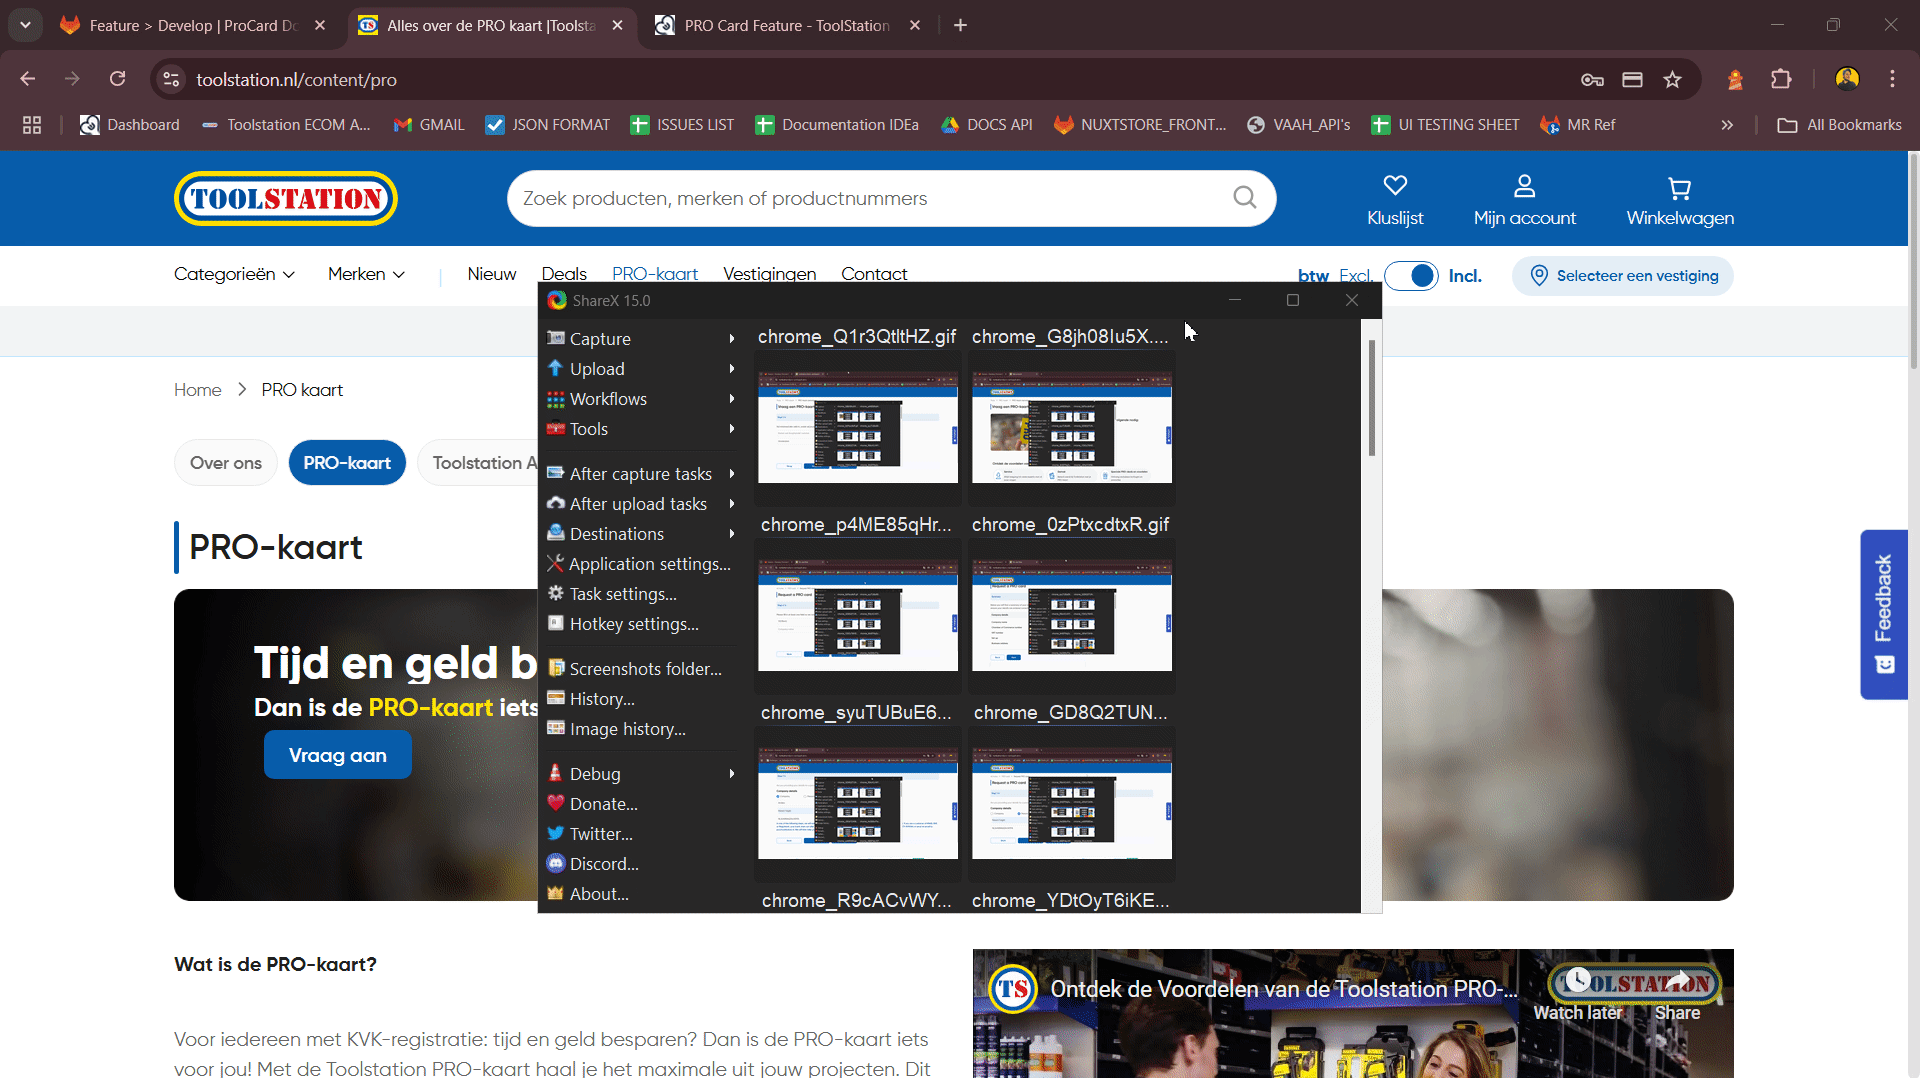
Task: Open ShareX Screenshots folder
Action: [645, 669]
